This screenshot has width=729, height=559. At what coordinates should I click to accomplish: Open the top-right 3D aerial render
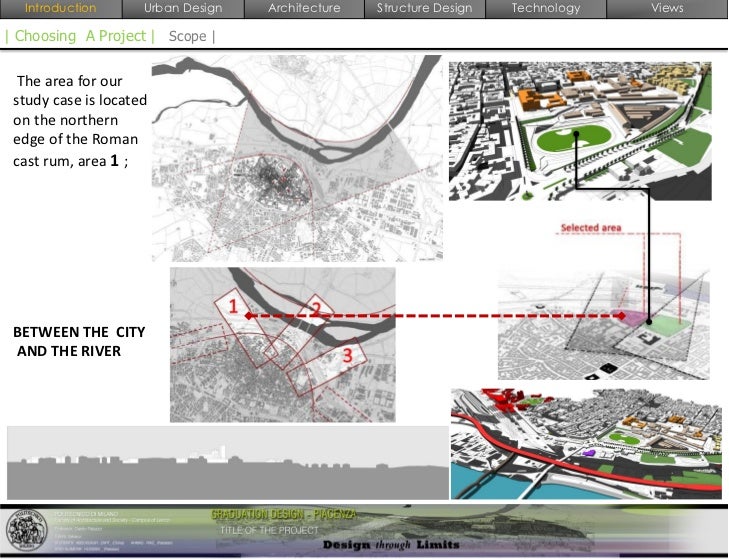pyautogui.click(x=580, y=130)
